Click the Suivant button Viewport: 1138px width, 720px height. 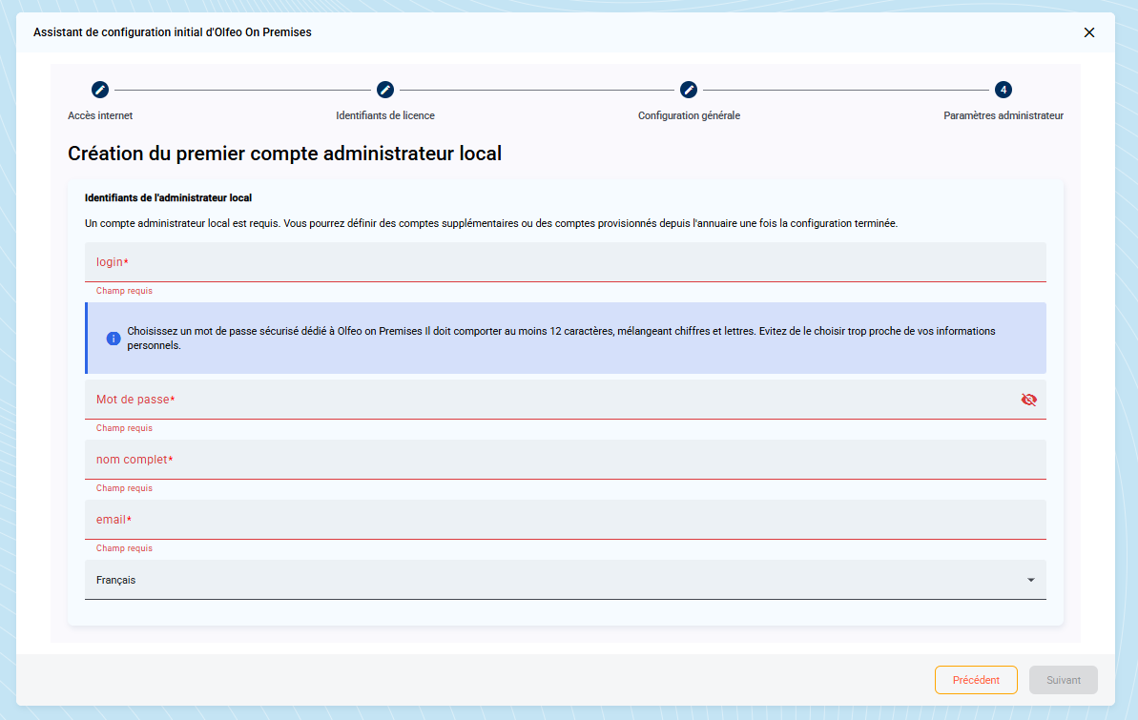click(1063, 680)
